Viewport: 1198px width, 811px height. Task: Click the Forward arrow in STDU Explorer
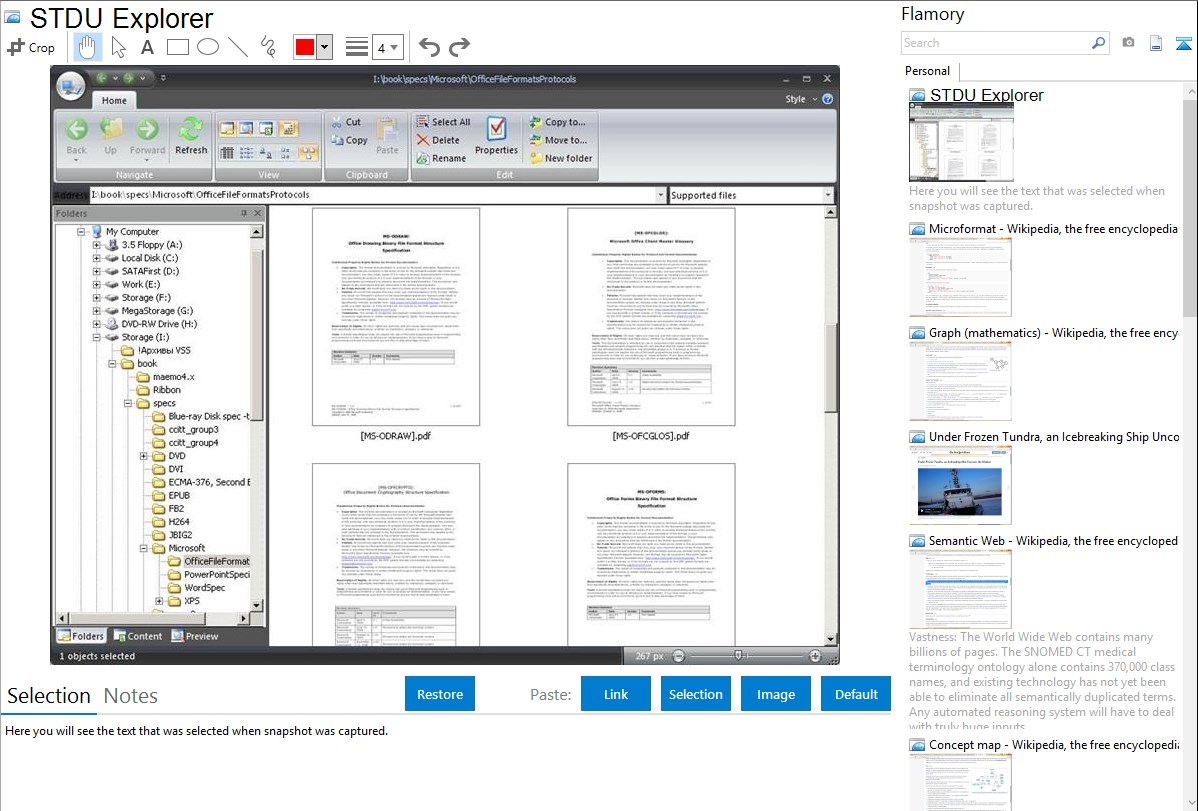click(x=147, y=129)
